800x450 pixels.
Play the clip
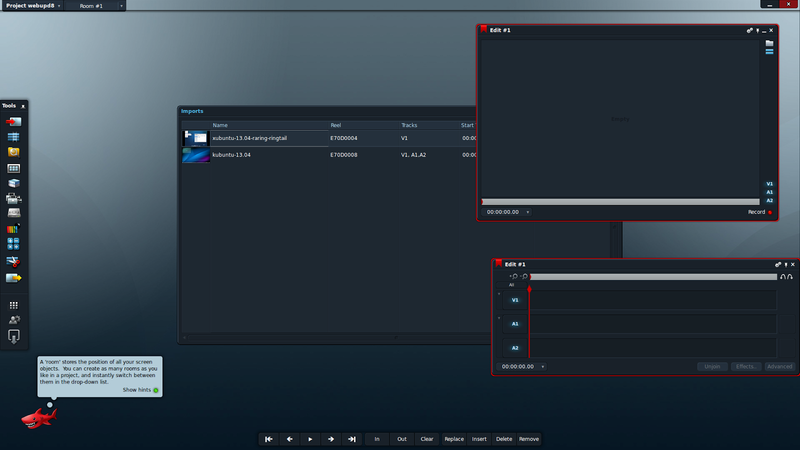click(x=310, y=439)
